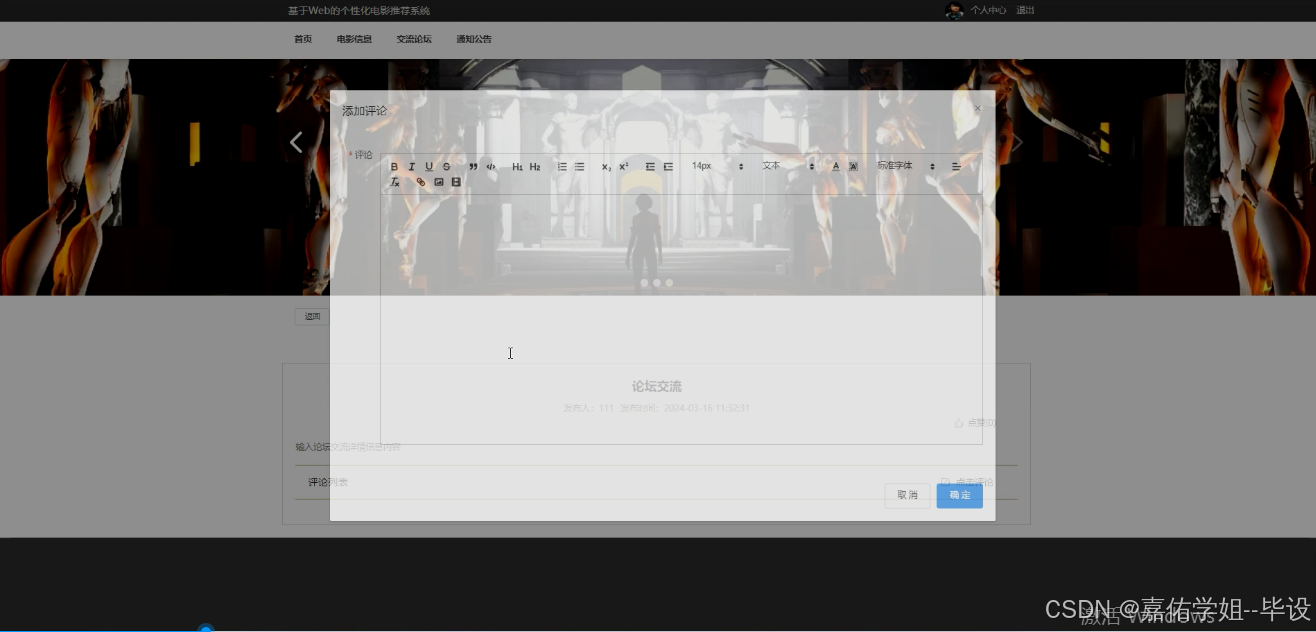Show the next carousel banner

coord(1018,142)
